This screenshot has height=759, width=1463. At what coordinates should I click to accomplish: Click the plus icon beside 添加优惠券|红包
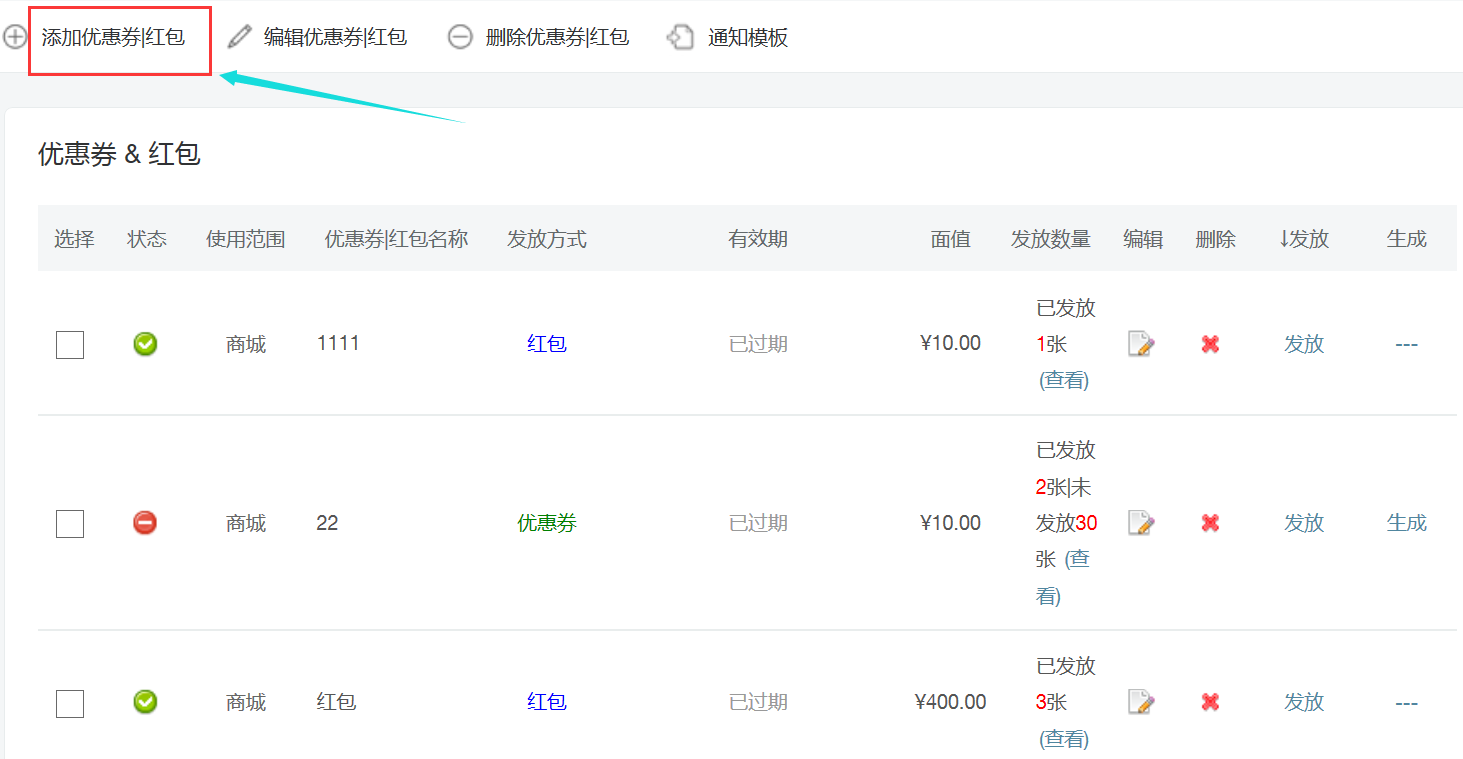click(x=14, y=38)
